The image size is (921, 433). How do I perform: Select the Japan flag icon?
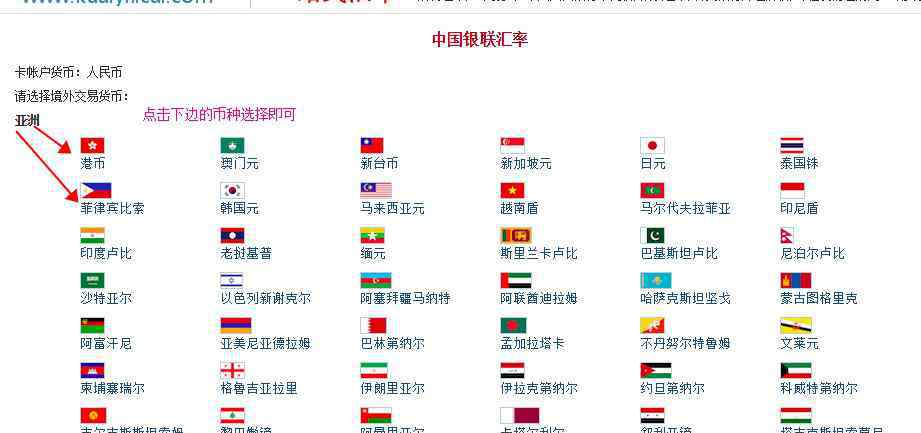coord(652,146)
